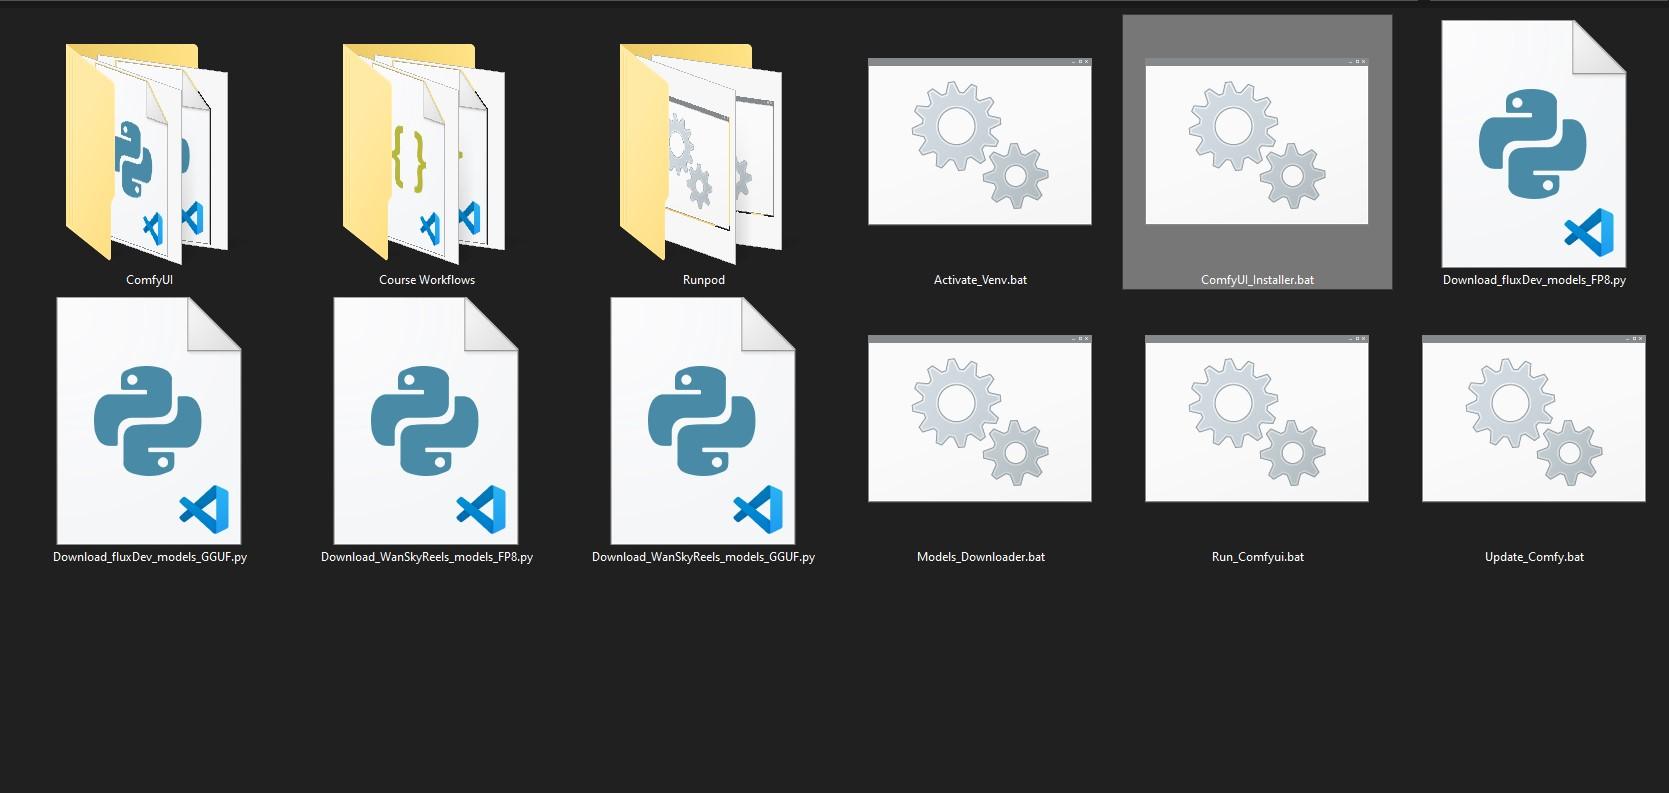Select the Download_WanSkyReels_models_FP8.py Python icon
Image resolution: width=1669 pixels, height=793 pixels.
click(x=426, y=421)
